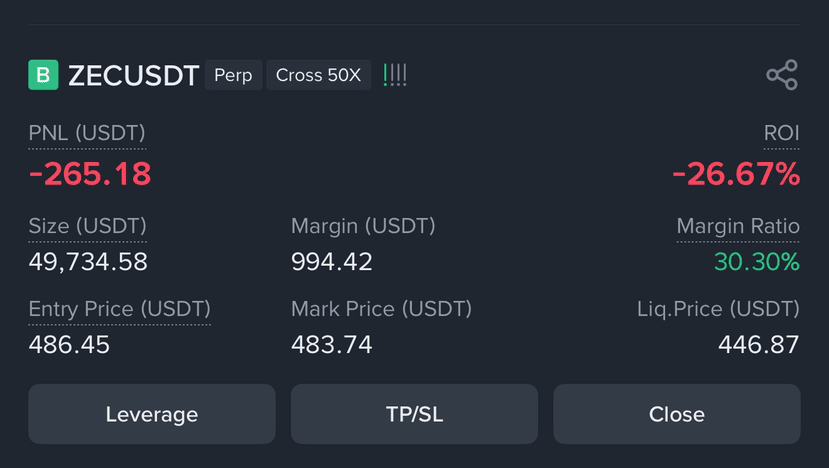Screen dimensions: 829x468
Task: Tap the Perp contract type tag
Action: pos(233,75)
